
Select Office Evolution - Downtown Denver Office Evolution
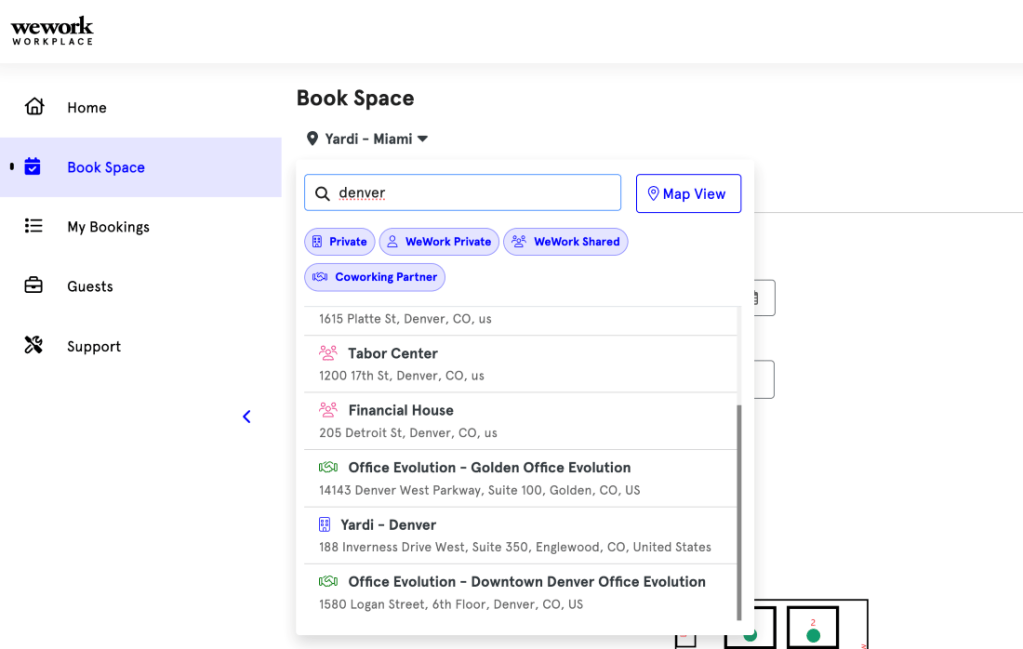click(521, 593)
